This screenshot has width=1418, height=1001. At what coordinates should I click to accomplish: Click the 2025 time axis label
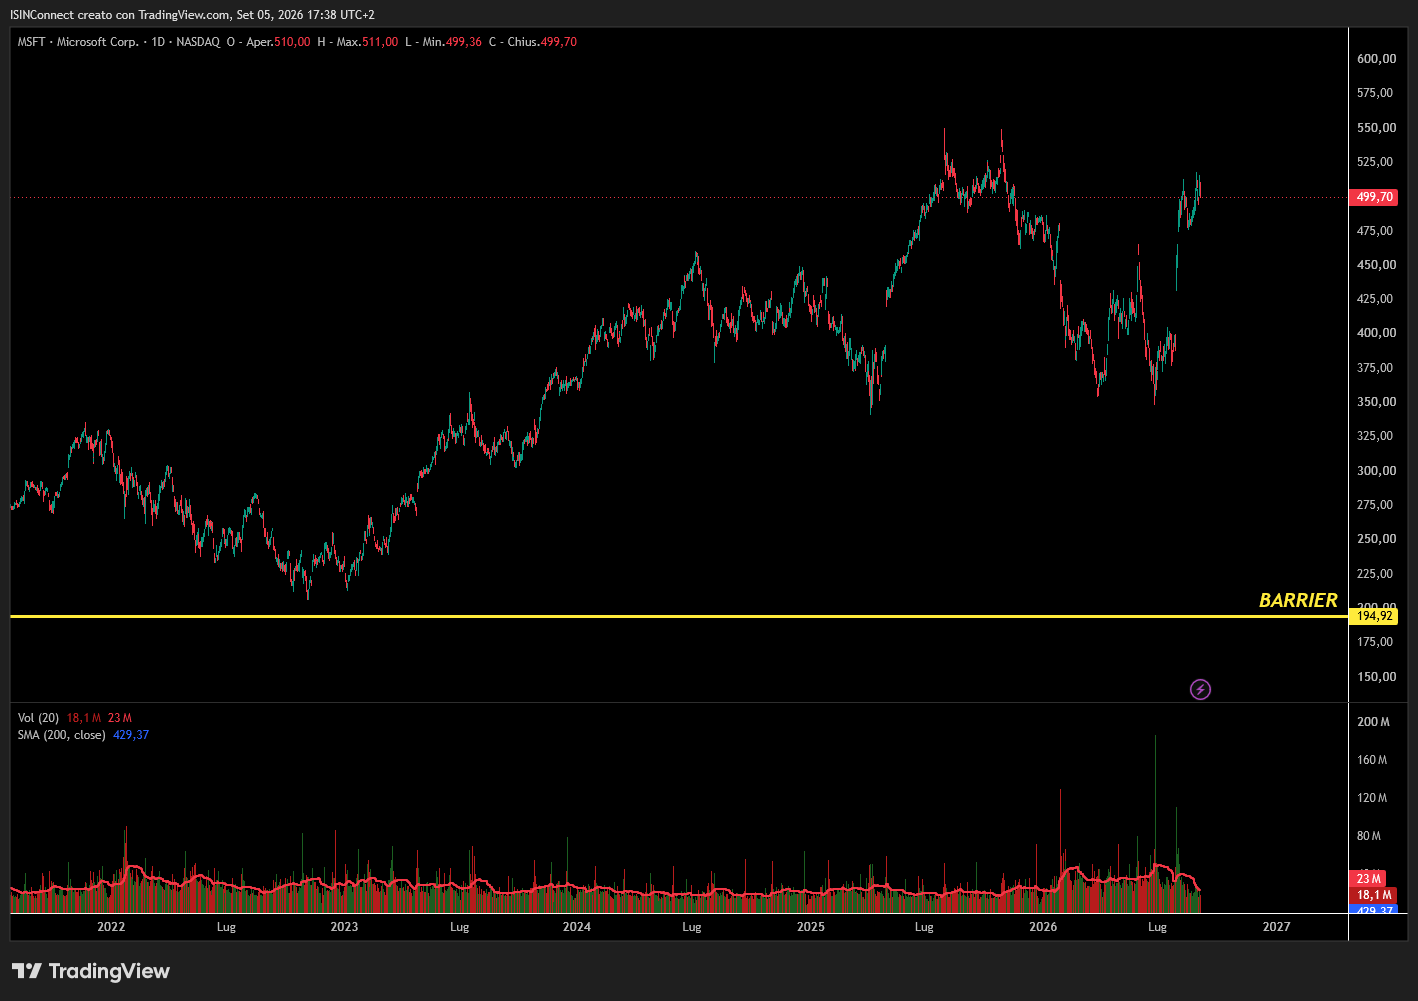tap(811, 927)
